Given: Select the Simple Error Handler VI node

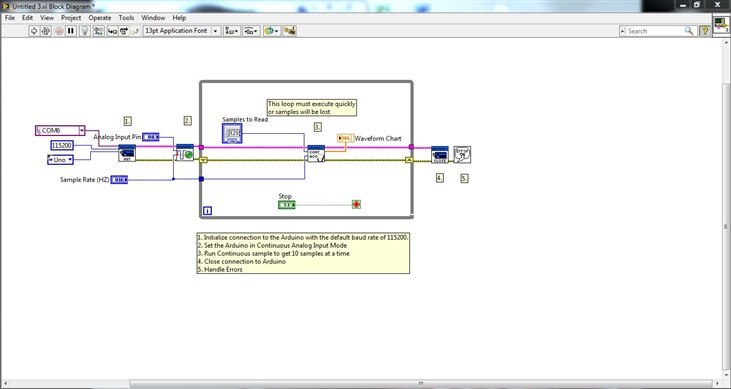Looking at the screenshot, I should click(462, 155).
